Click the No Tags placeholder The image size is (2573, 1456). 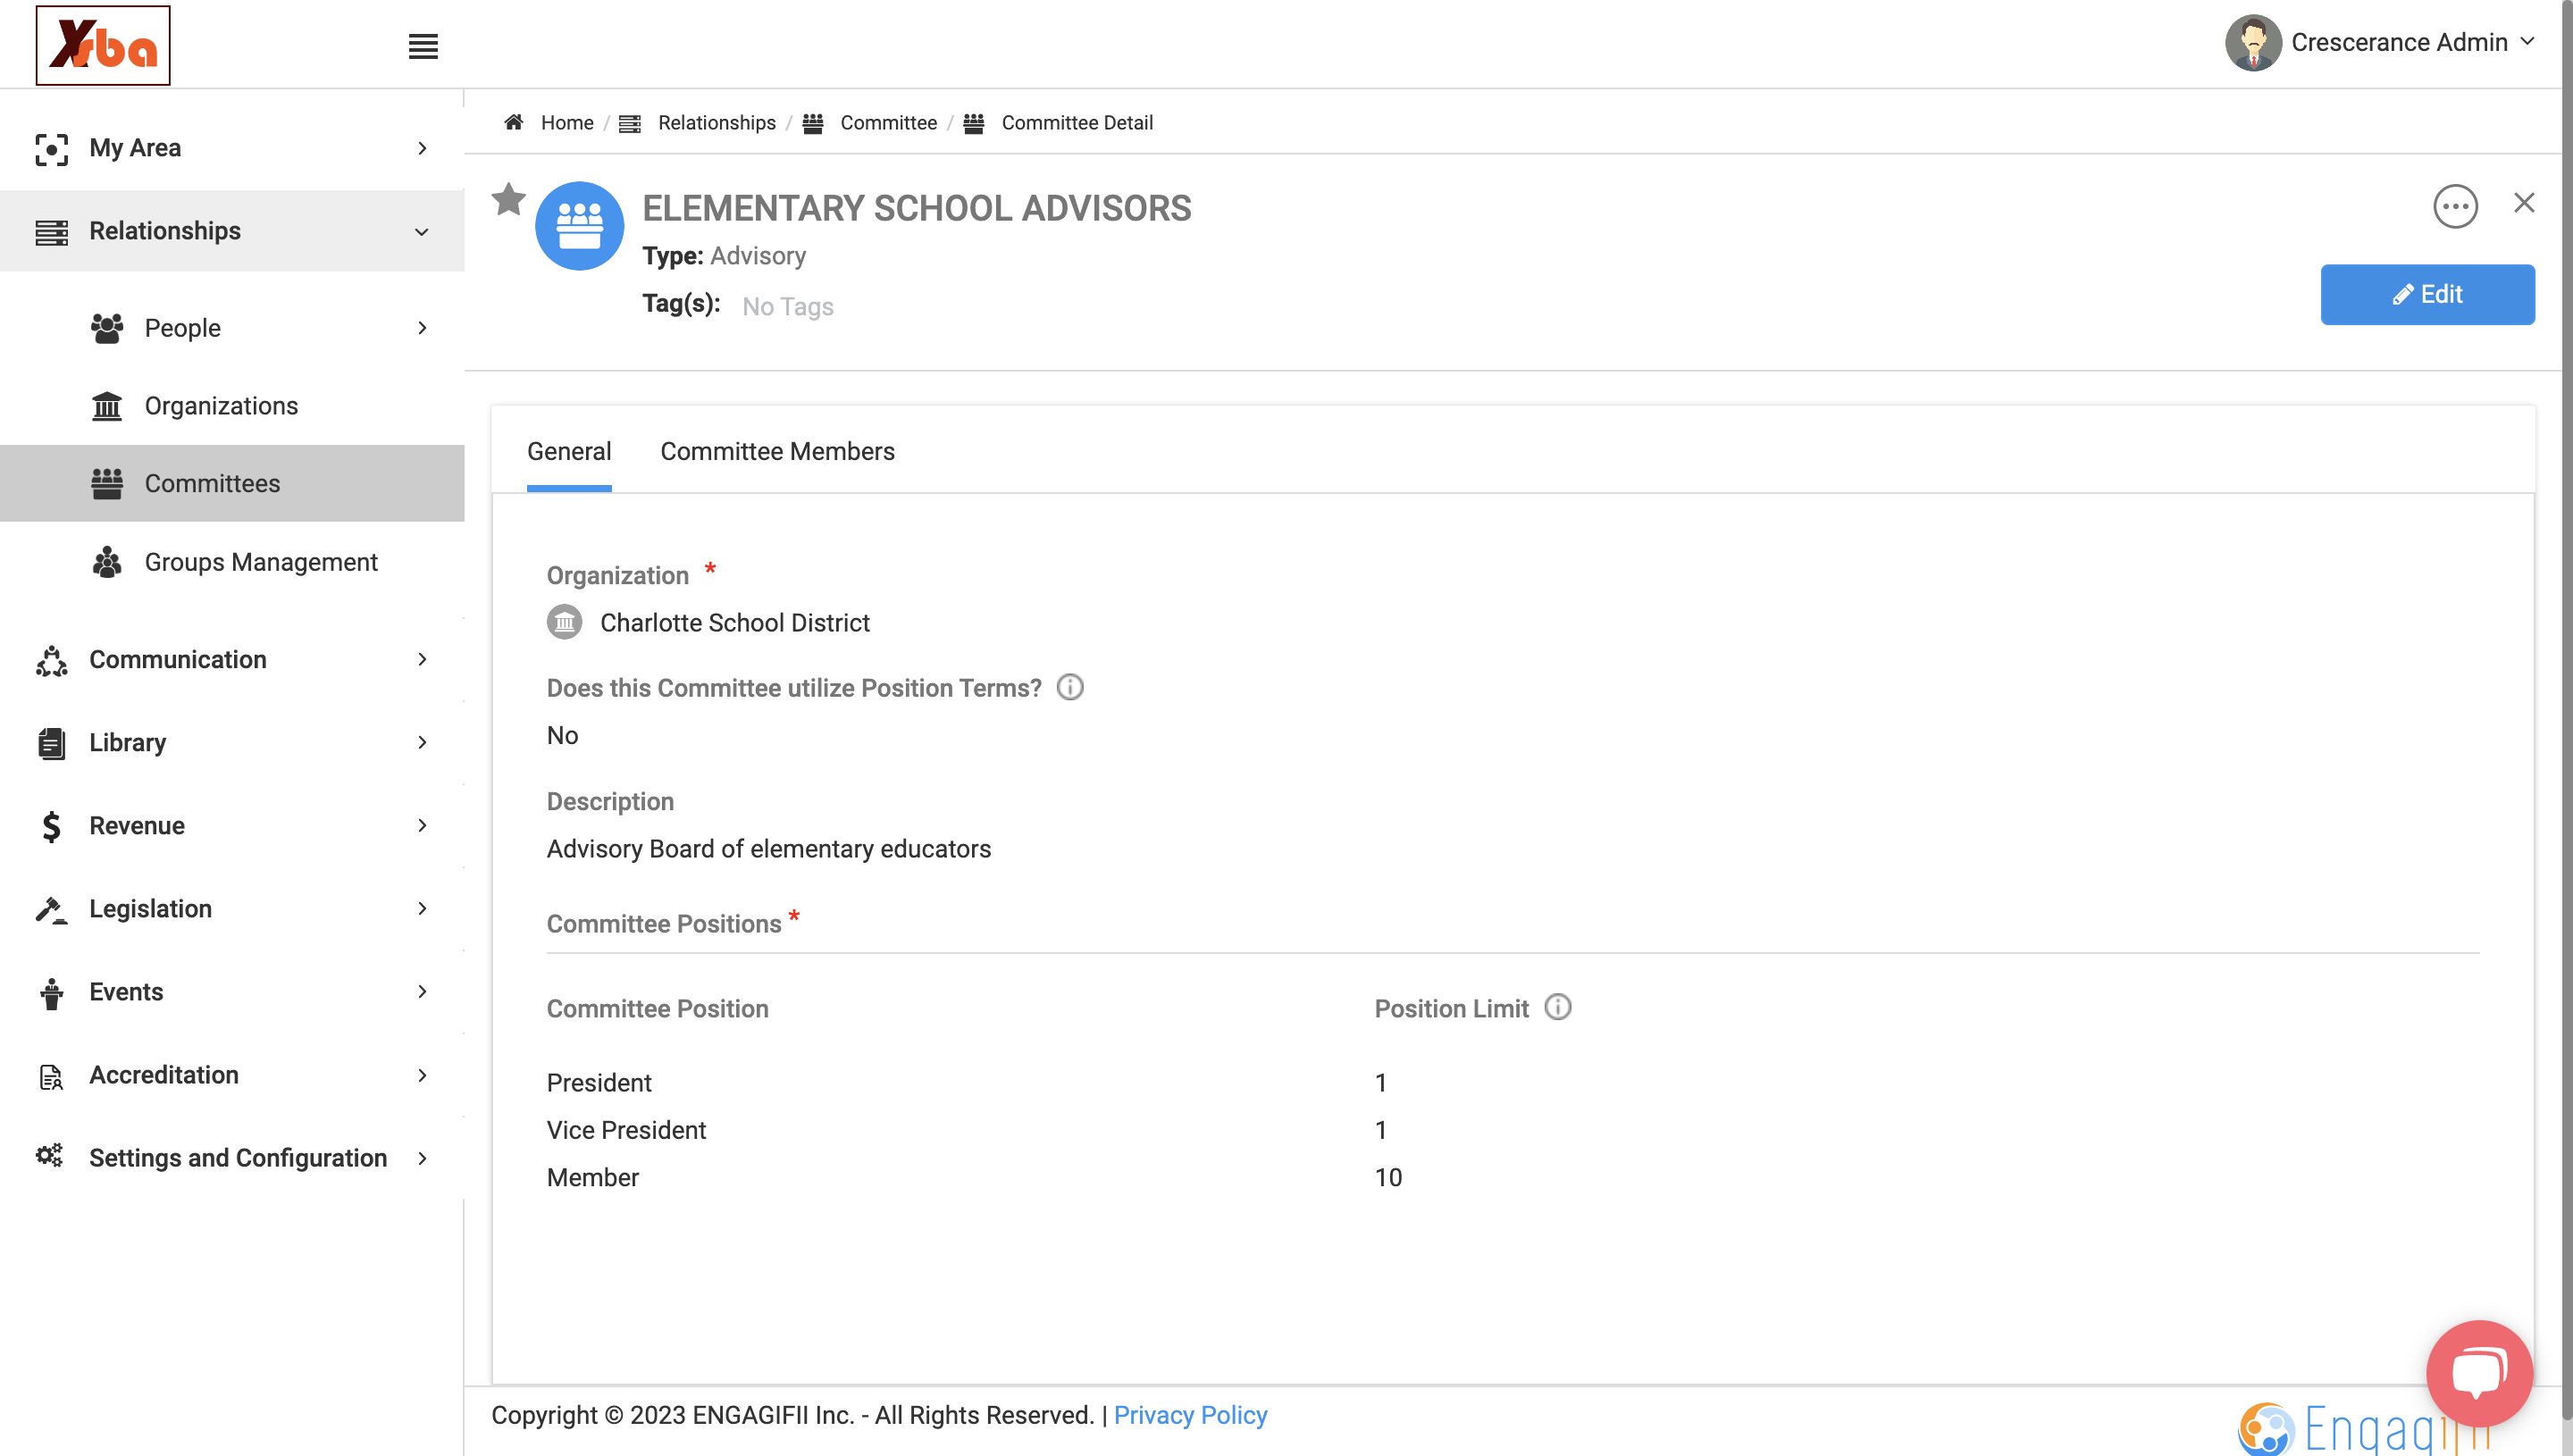(788, 306)
